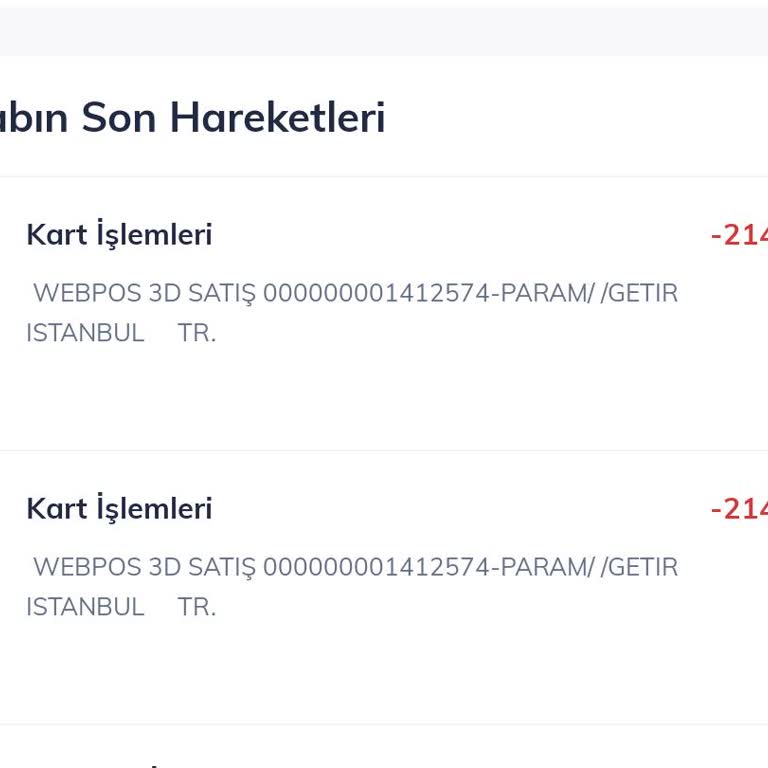Viewport: 768px width, 768px height.
Task: Click the TR. country code in first transaction
Action: [197, 333]
